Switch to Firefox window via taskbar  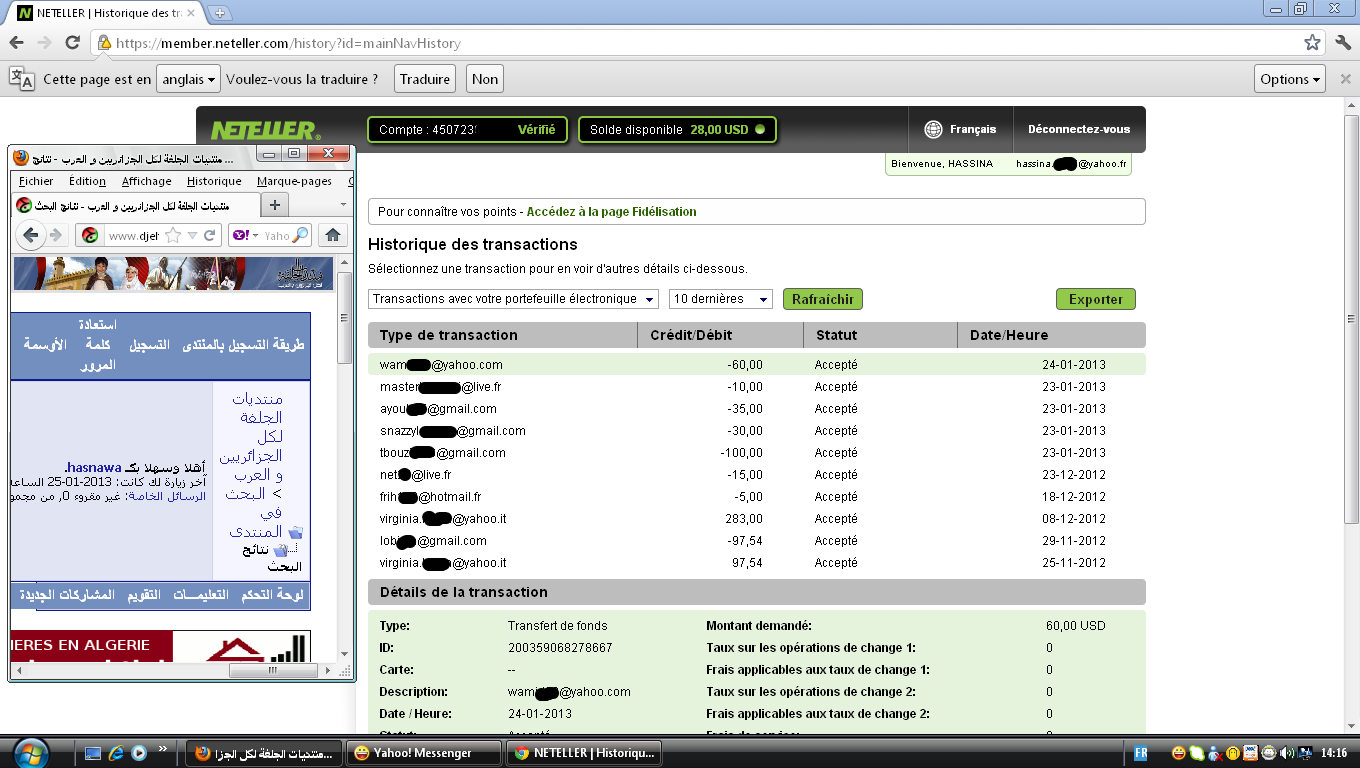pyautogui.click(x=265, y=753)
